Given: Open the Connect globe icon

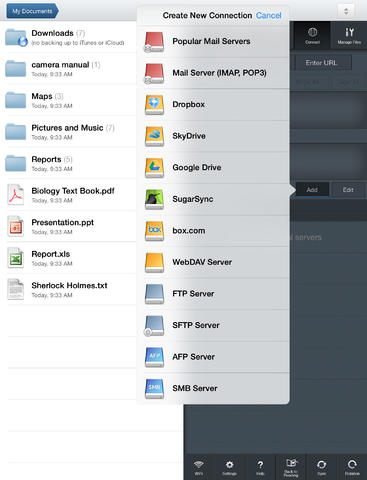Looking at the screenshot, I should coord(312,36).
